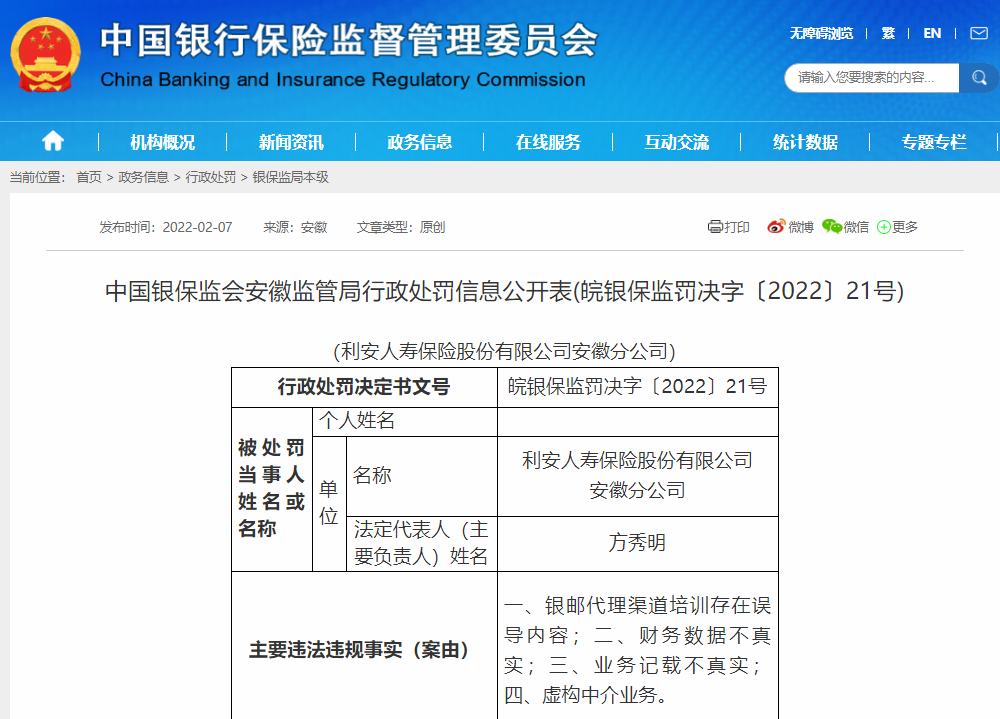This screenshot has width=1000, height=719.
Task: Click the cell 法定代表人（主要负责人）姓名
Action: tap(422, 544)
